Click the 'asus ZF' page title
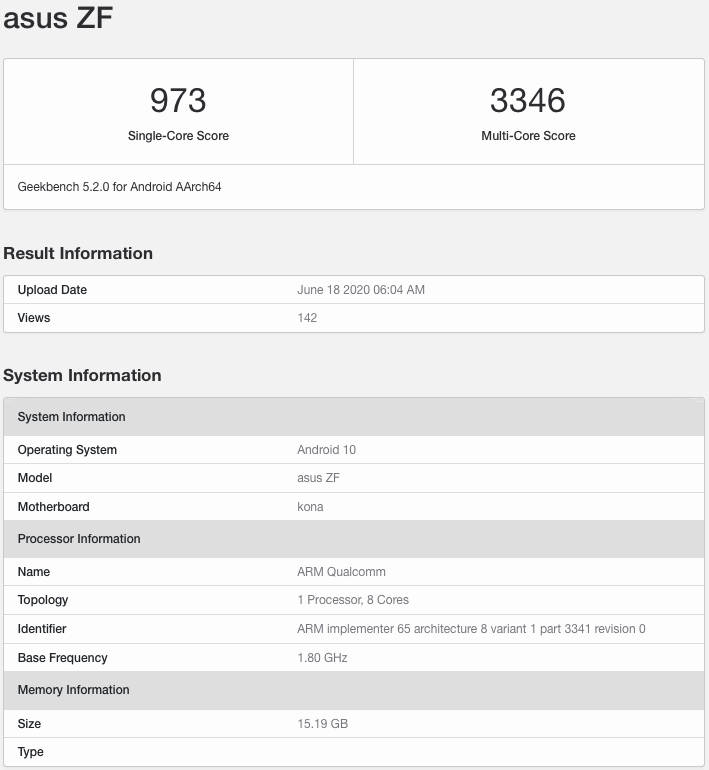709x770 pixels. [58, 18]
